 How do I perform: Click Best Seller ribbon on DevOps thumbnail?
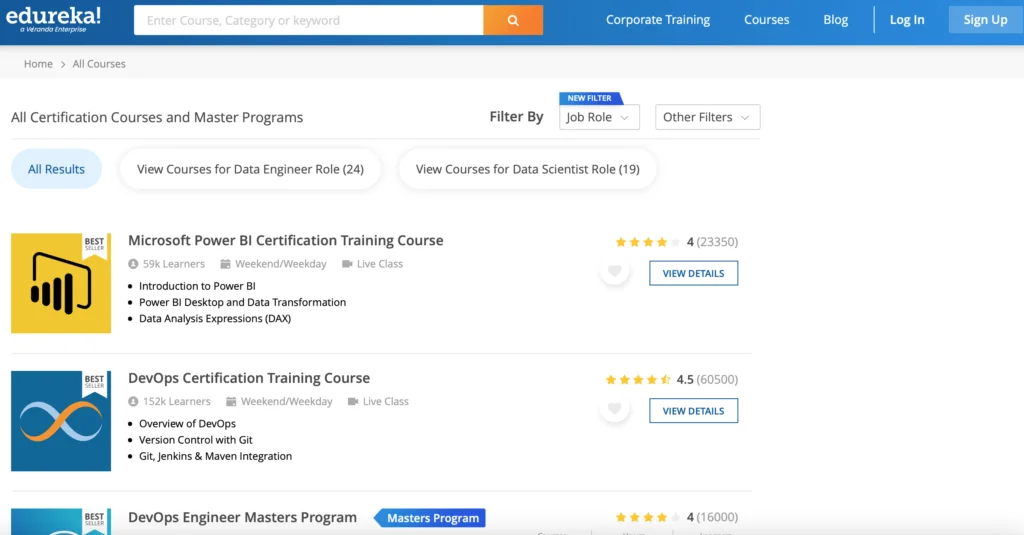coord(95,383)
